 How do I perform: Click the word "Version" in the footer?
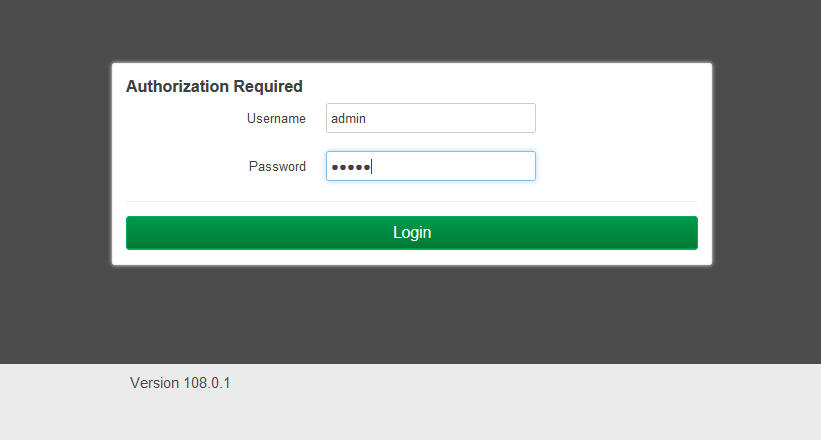pos(154,383)
